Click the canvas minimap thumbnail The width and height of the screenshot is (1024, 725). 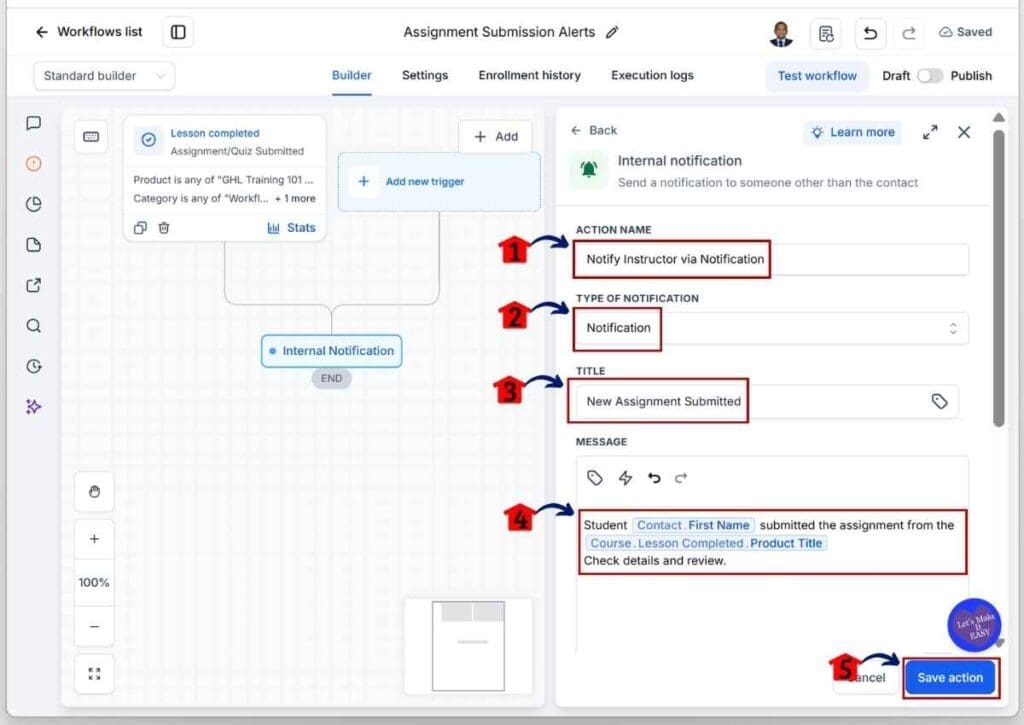468,646
